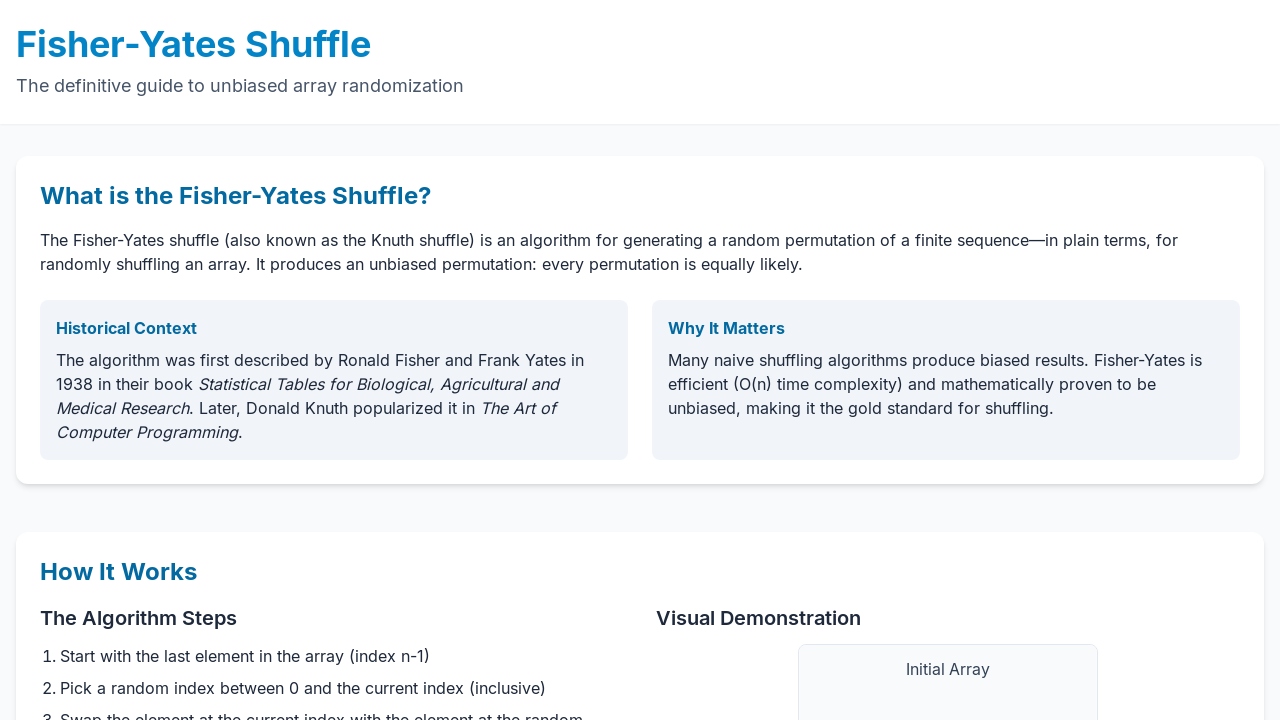The image size is (1280, 720).
Task: Click step 2 about picking a random index
Action: point(302,688)
